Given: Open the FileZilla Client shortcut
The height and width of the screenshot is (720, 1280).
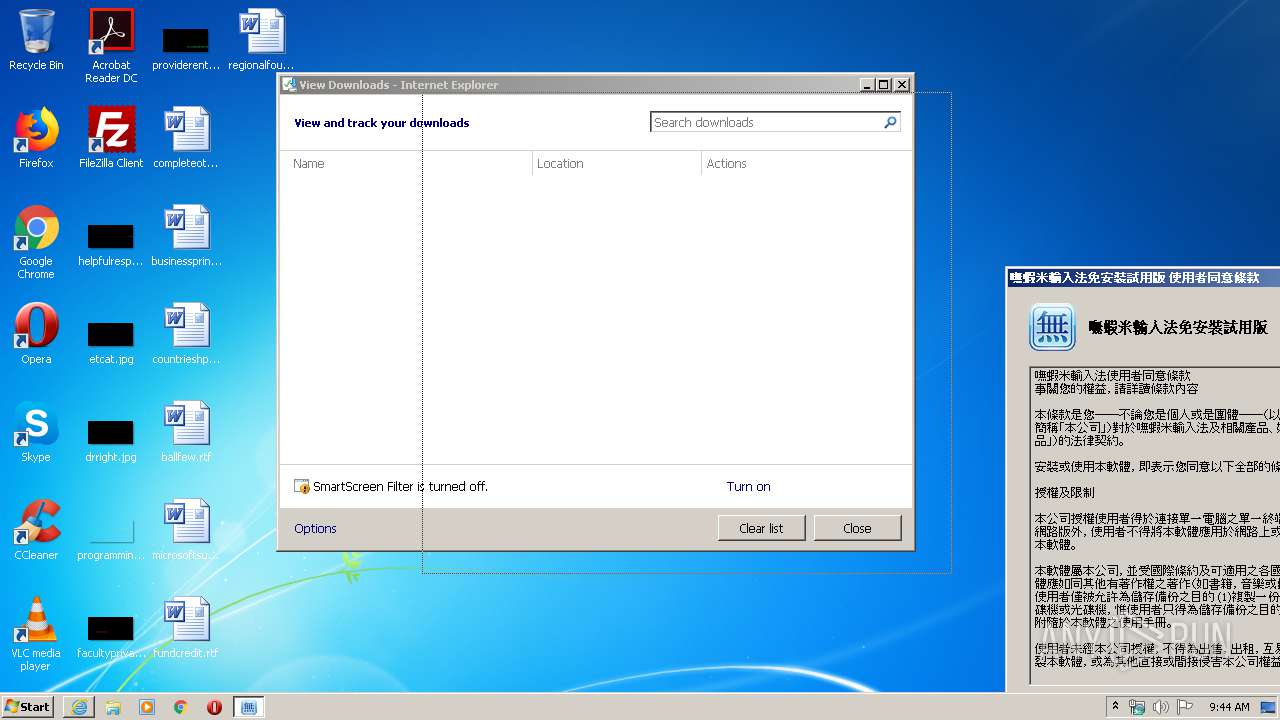Looking at the screenshot, I should click(111, 138).
